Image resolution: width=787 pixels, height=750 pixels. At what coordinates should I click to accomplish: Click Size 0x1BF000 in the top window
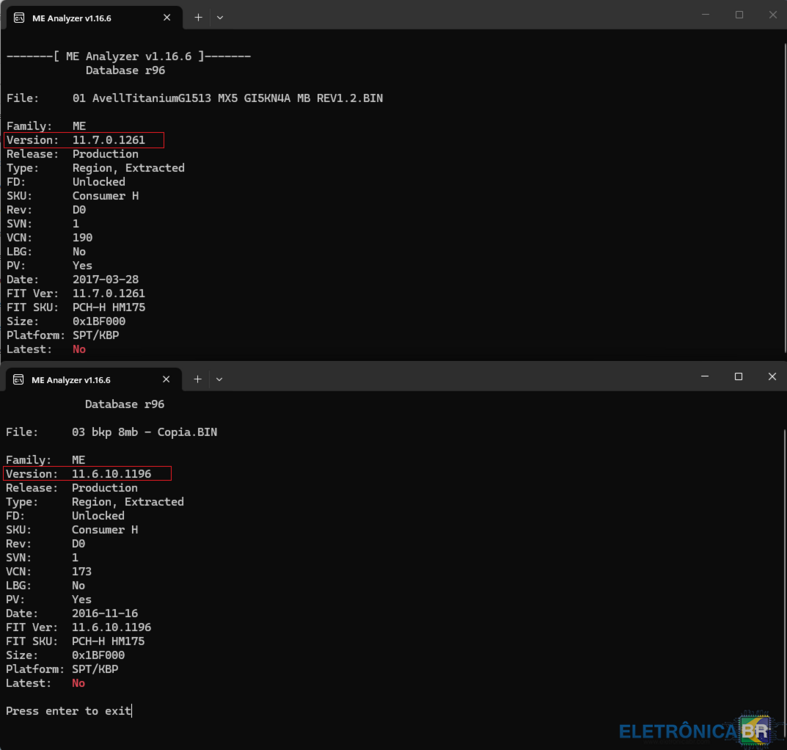tap(99, 321)
